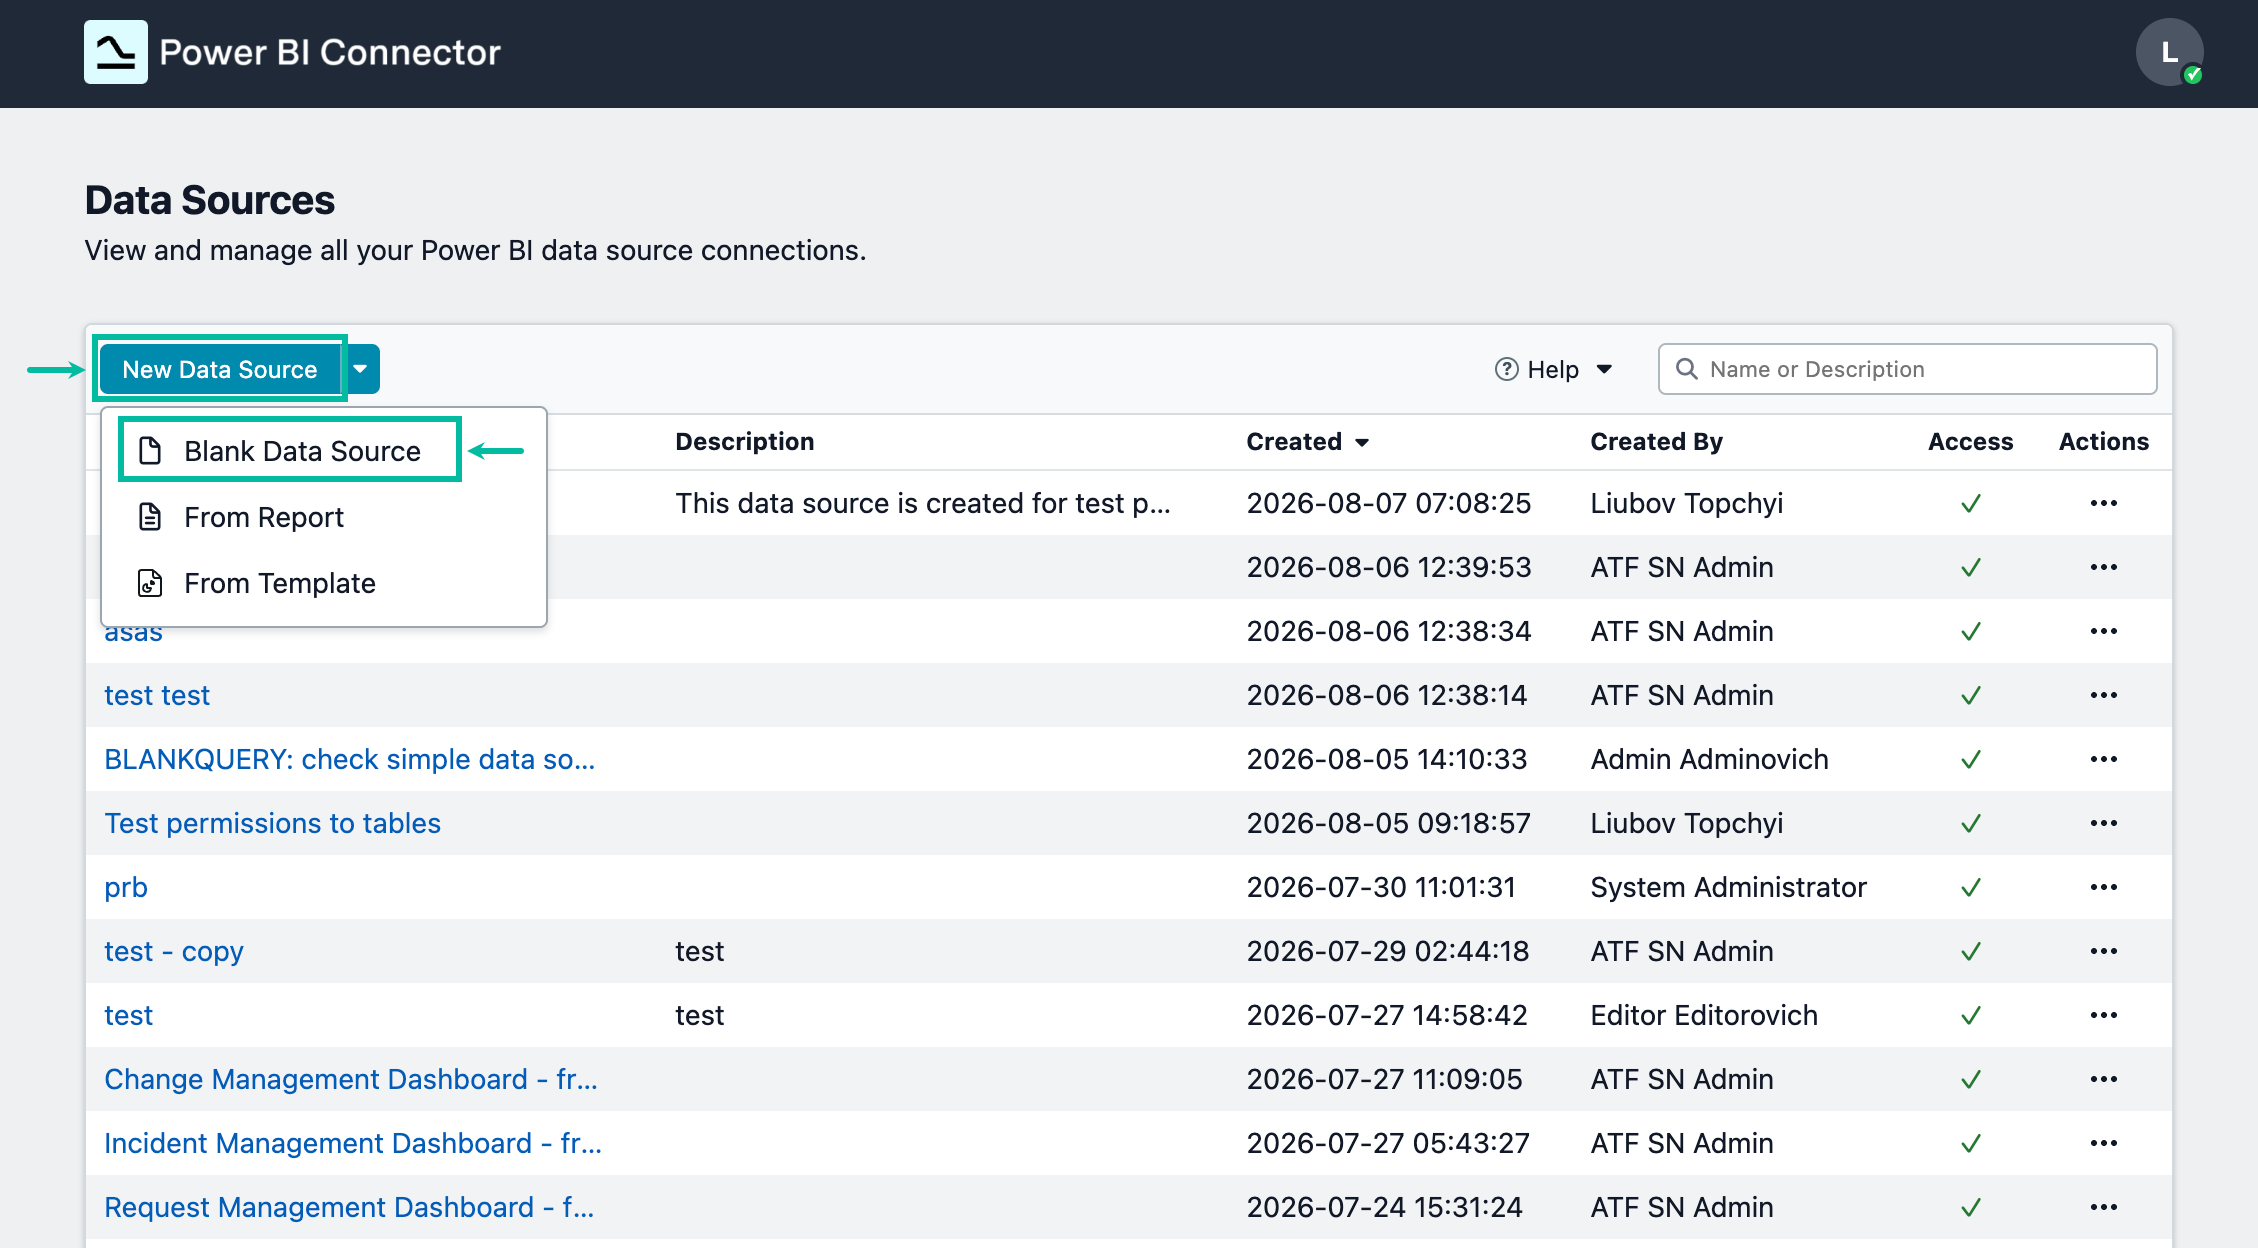Screen dimensions: 2258x1248
Task: Click the 2026-07-24 15:31:24 created date
Action: click(1384, 1207)
